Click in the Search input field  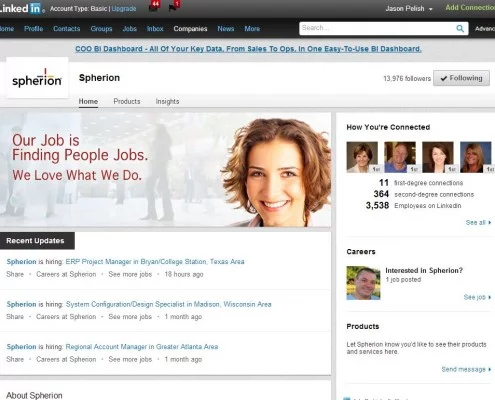[x=377, y=28]
